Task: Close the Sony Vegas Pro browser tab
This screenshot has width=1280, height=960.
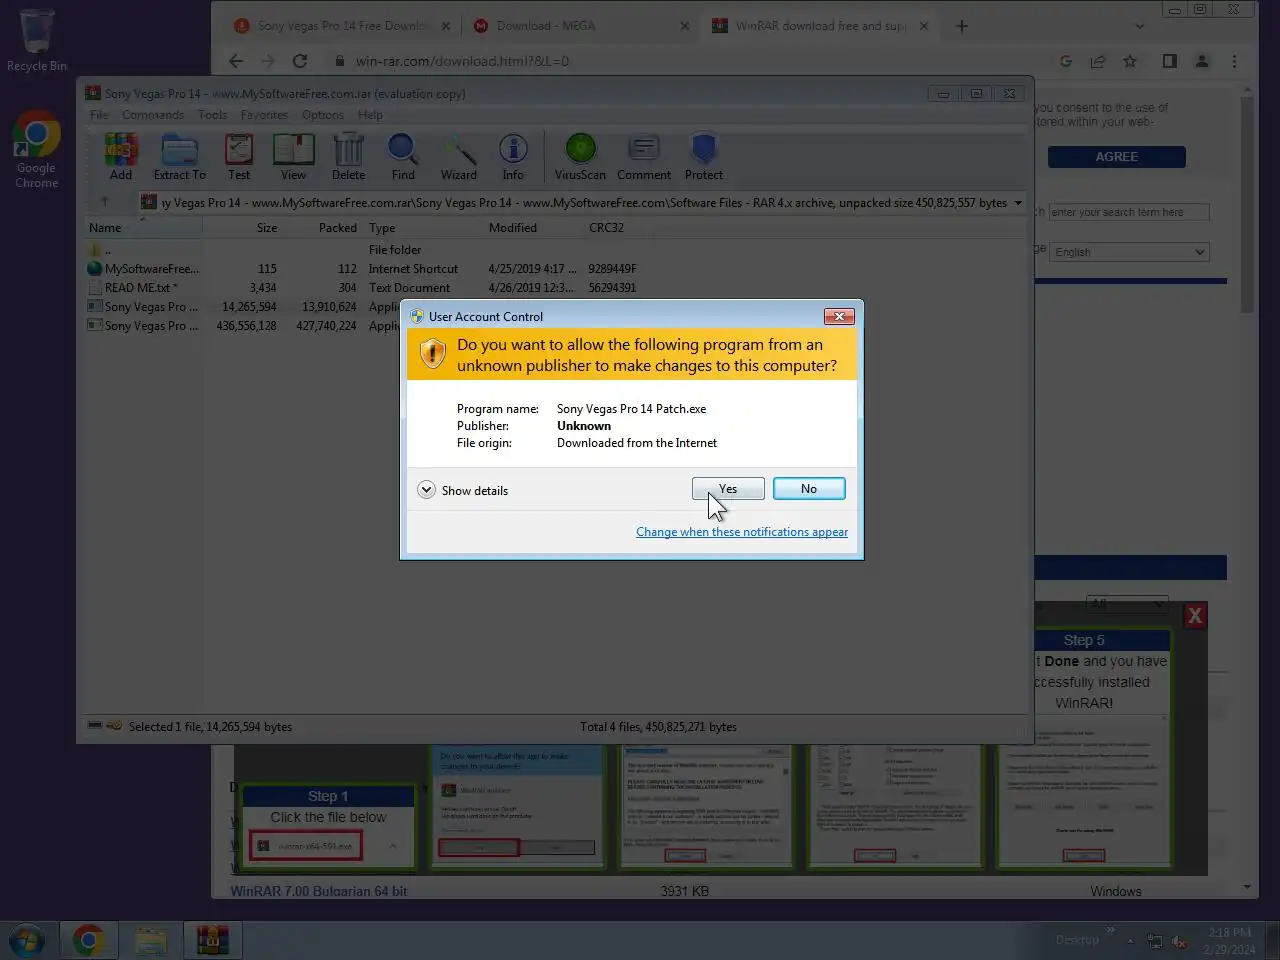Action: coord(445,26)
